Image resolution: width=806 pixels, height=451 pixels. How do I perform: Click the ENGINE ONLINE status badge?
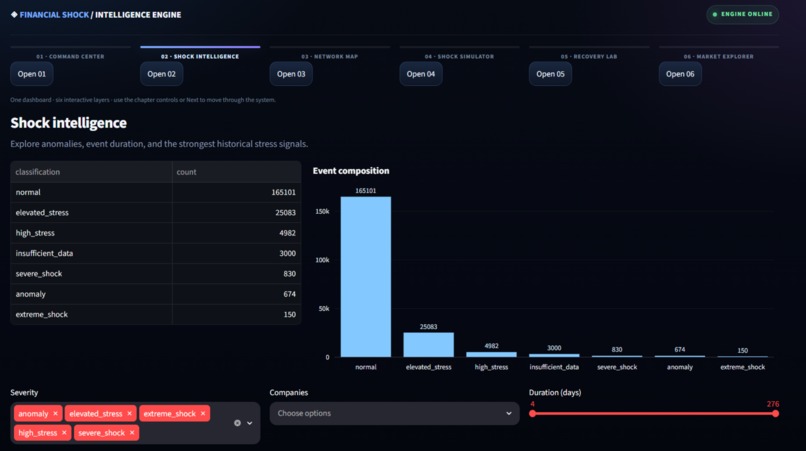742,14
